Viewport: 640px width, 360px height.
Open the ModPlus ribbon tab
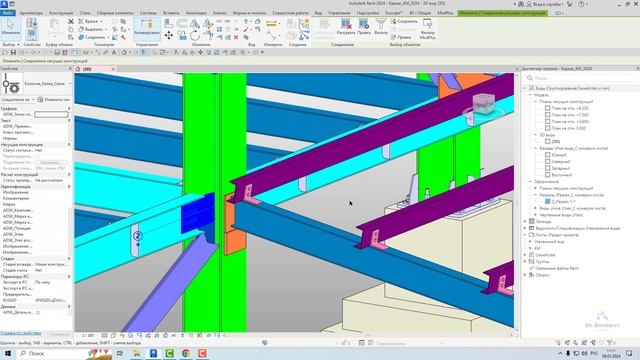[445, 13]
